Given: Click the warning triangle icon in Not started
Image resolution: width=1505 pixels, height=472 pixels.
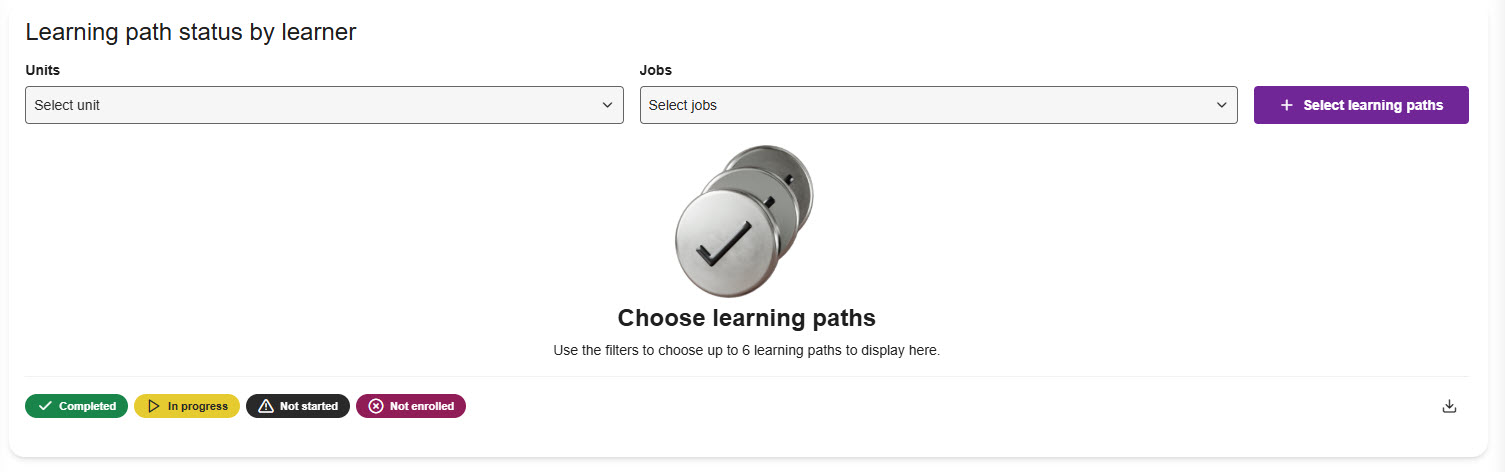Looking at the screenshot, I should (x=265, y=406).
